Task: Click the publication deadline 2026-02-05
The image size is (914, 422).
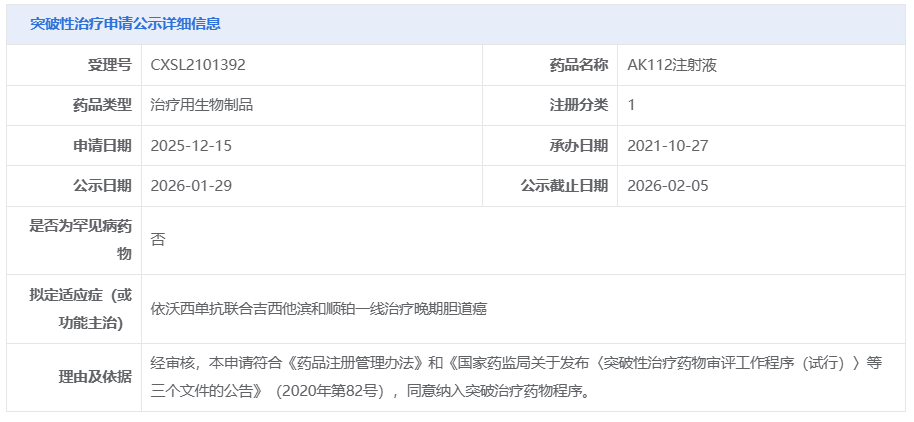Action: tap(668, 186)
